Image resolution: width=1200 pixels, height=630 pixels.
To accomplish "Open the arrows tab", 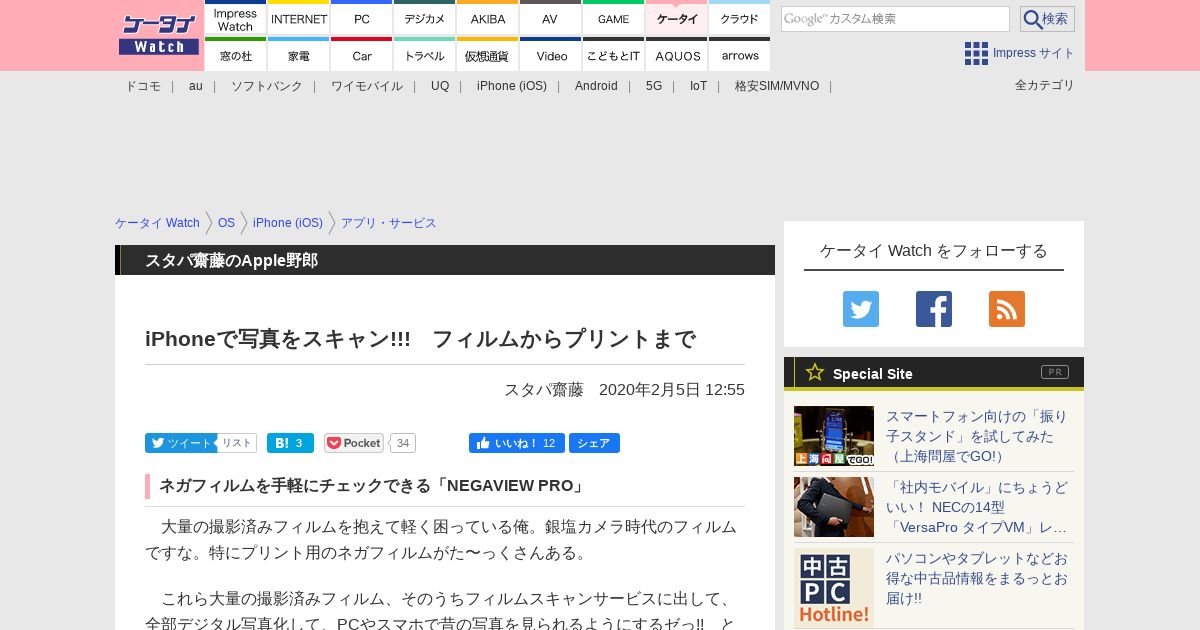I will (740, 55).
